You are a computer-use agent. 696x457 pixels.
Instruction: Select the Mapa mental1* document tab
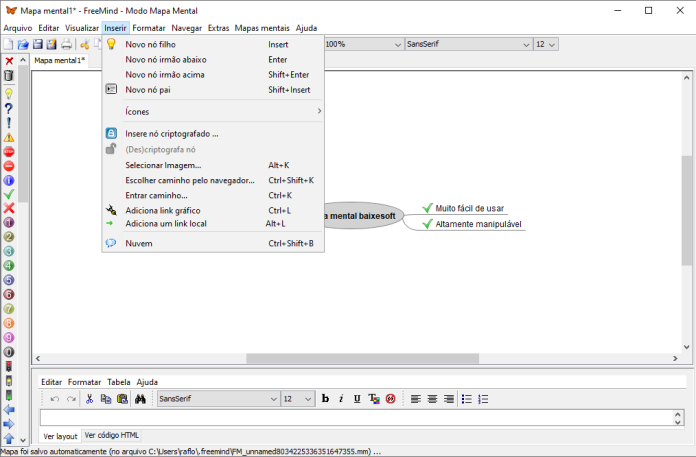(59, 60)
